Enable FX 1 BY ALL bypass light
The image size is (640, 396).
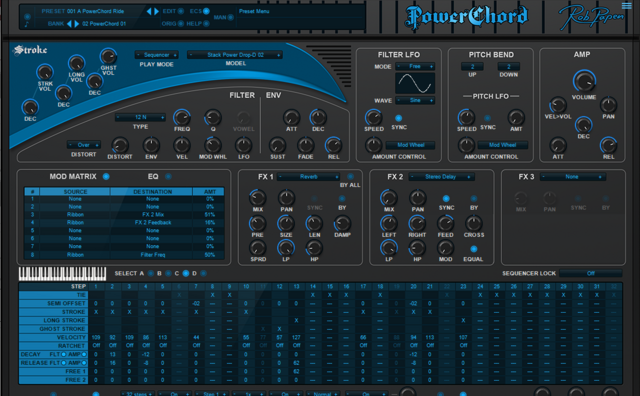[x=350, y=177]
